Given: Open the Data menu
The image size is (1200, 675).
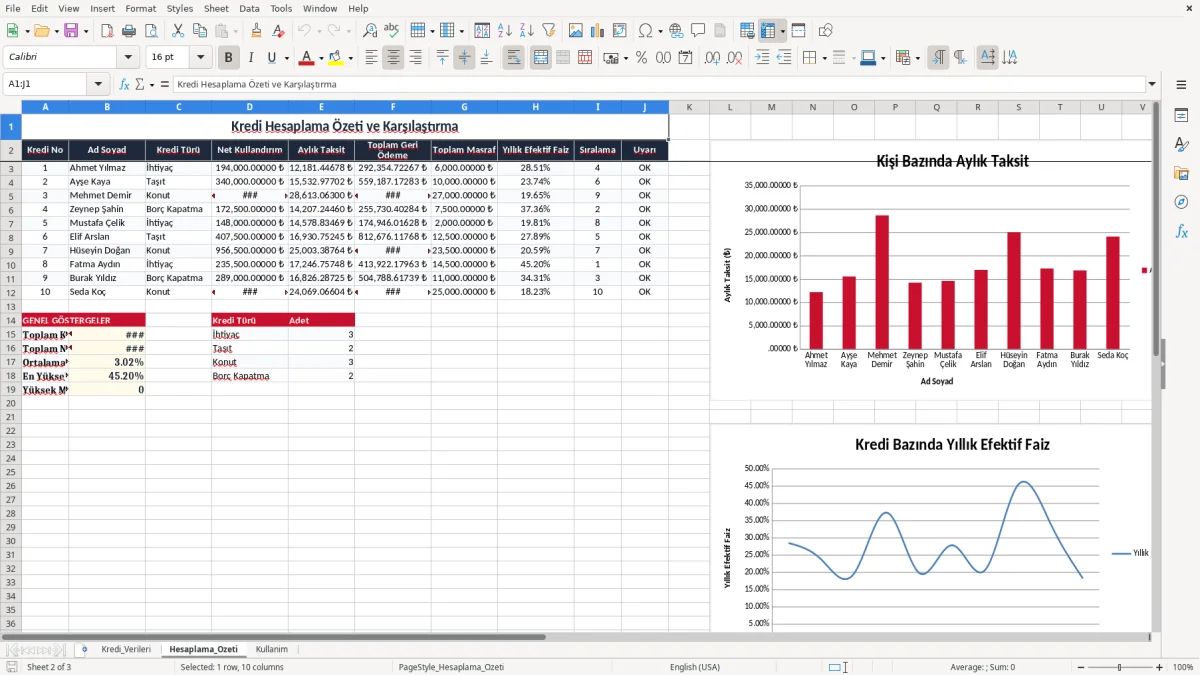Looking at the screenshot, I should click(x=249, y=8).
